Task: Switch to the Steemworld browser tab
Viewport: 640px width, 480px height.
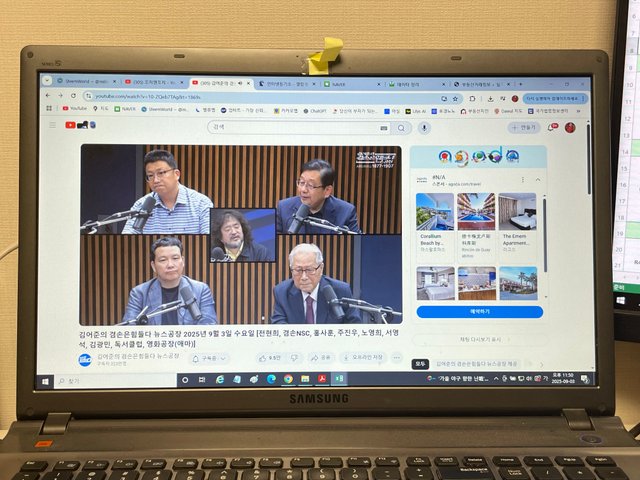Action: 87,82
